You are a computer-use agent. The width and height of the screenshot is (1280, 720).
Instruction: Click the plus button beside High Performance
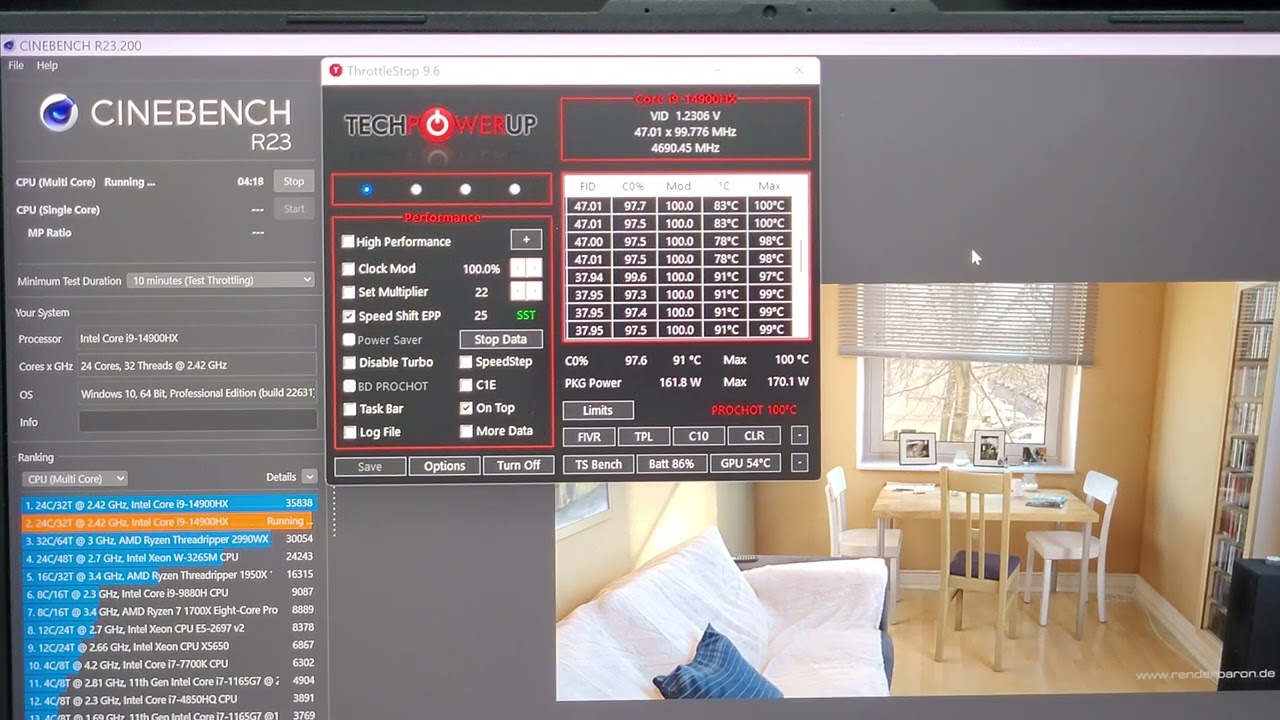pos(526,240)
